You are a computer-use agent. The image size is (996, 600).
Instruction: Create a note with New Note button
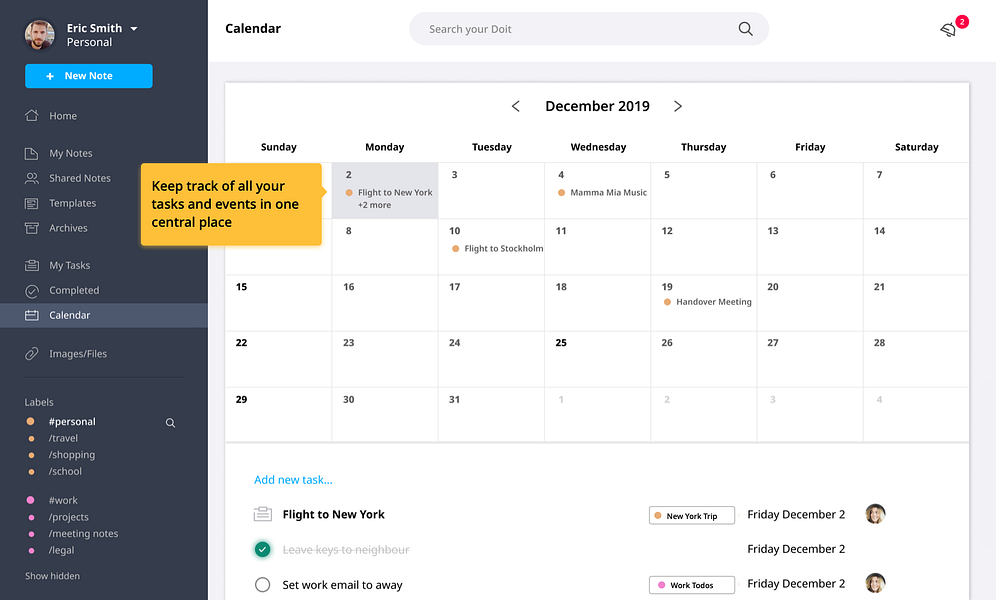pyautogui.click(x=89, y=76)
